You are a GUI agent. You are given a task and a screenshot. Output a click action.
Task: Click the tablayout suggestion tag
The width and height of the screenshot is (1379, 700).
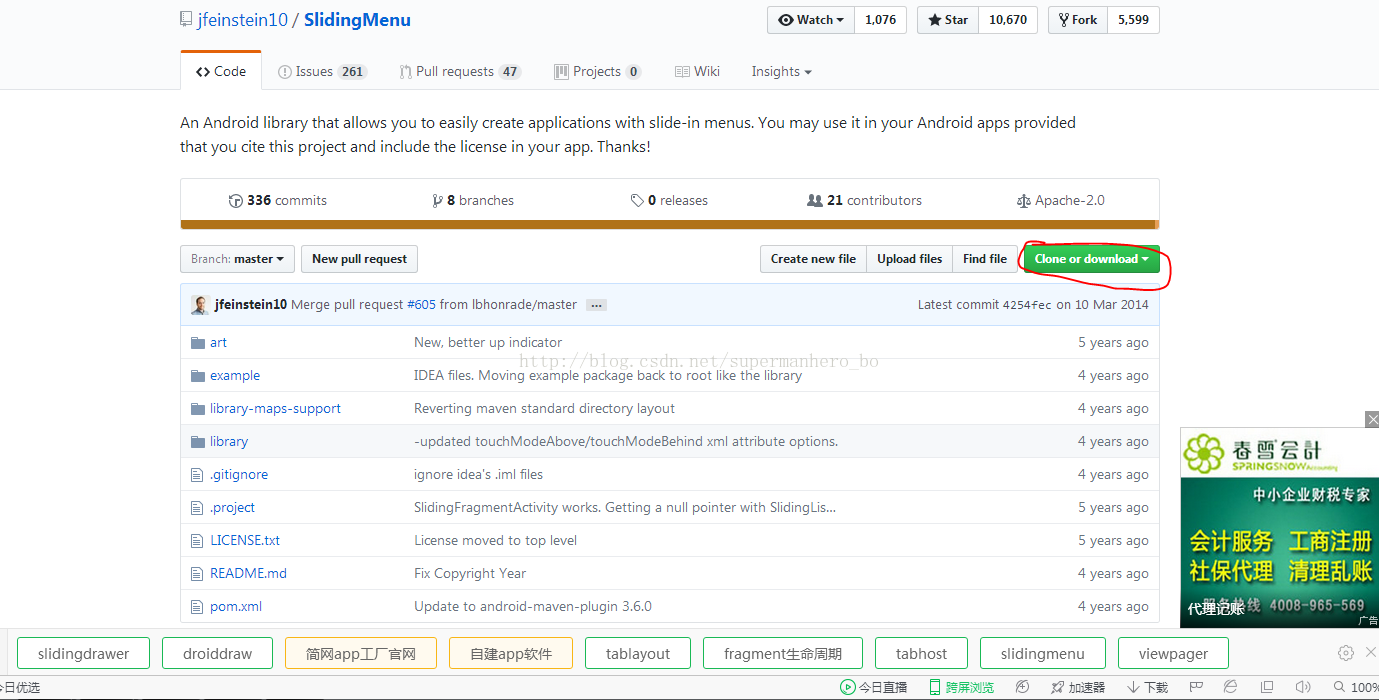638,654
